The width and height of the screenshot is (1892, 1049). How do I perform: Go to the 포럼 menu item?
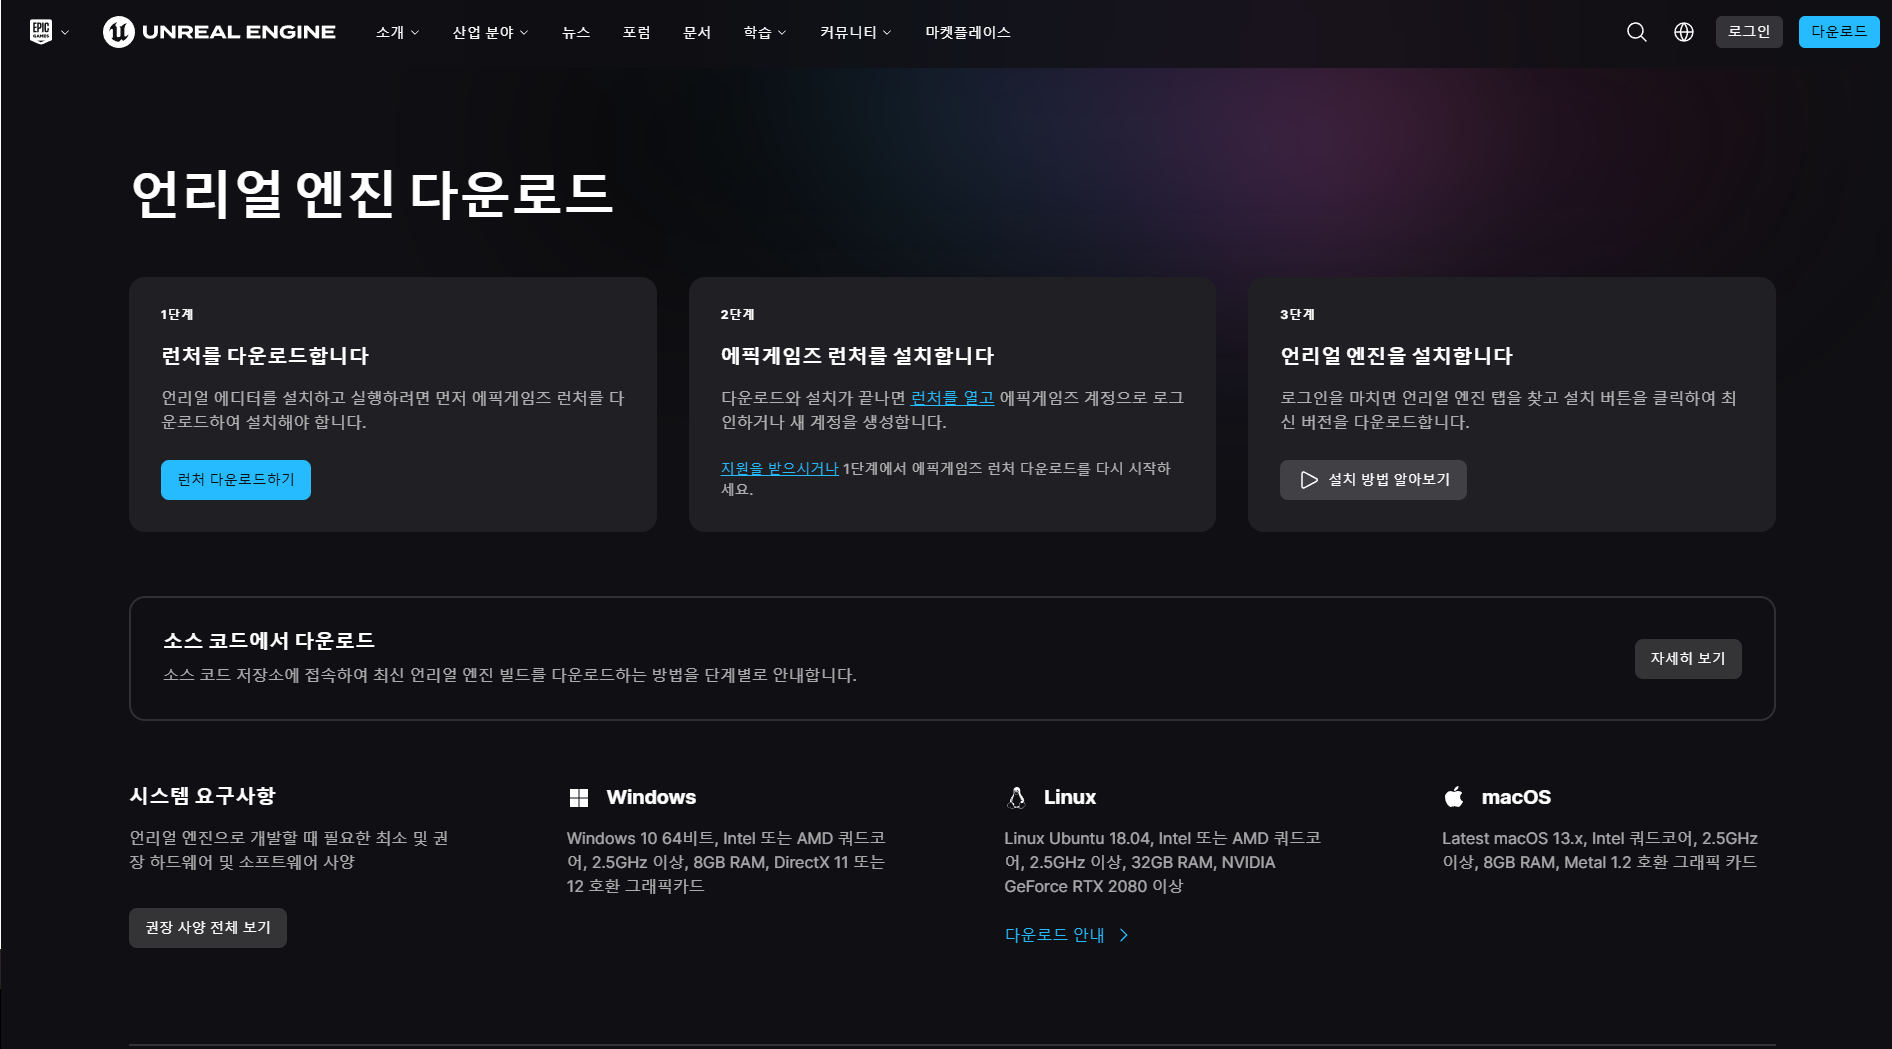637,32
